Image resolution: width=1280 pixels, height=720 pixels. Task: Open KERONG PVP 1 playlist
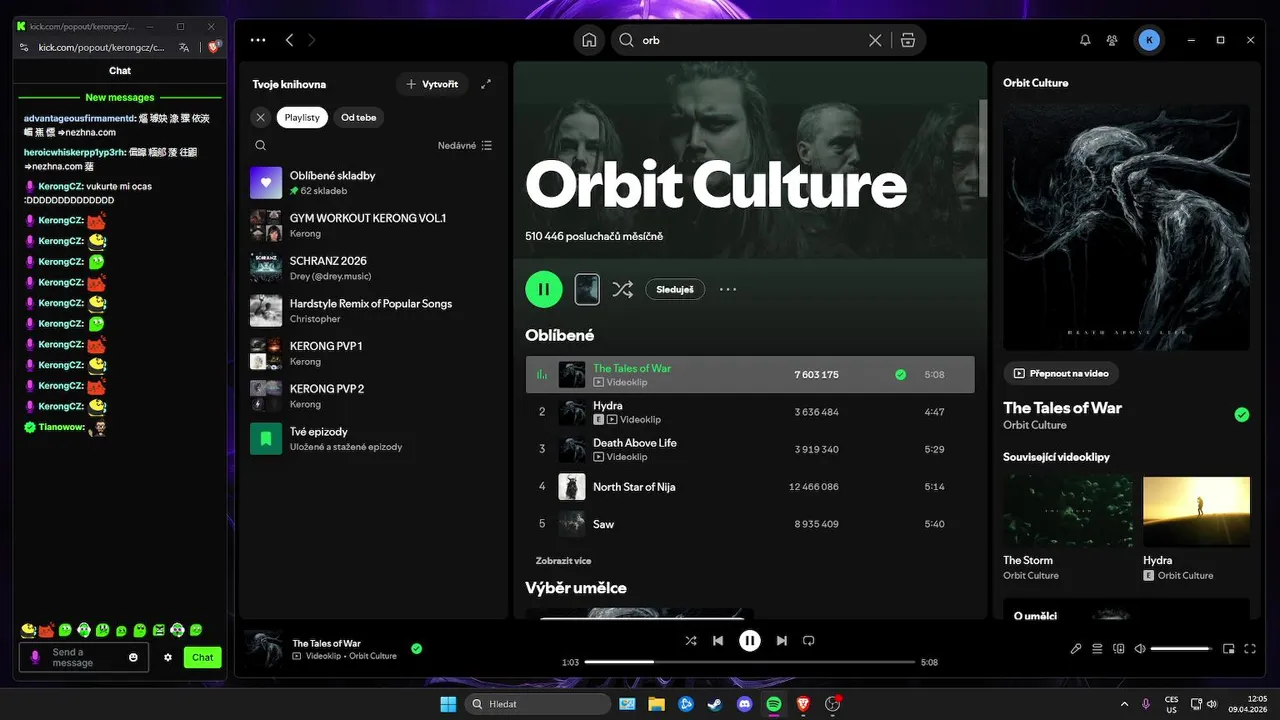point(373,353)
